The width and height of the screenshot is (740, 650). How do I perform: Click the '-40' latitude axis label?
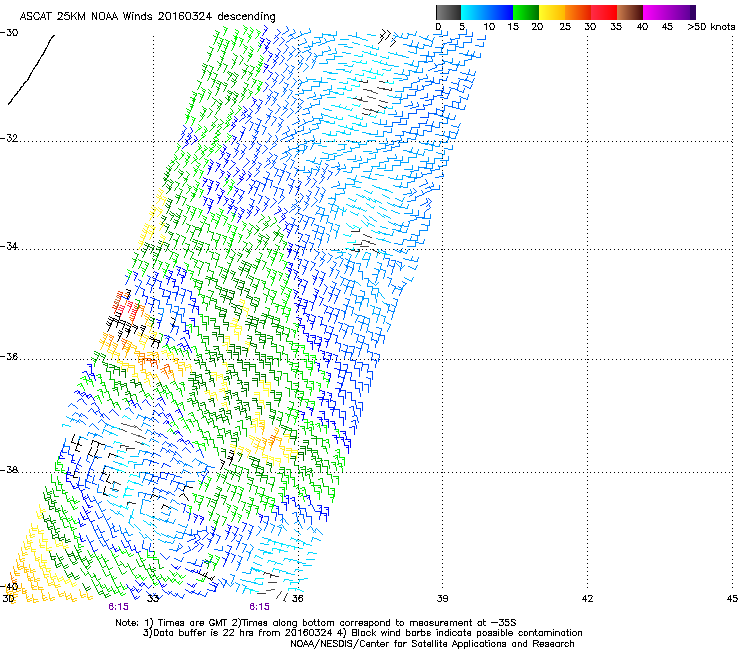[x=9, y=587]
